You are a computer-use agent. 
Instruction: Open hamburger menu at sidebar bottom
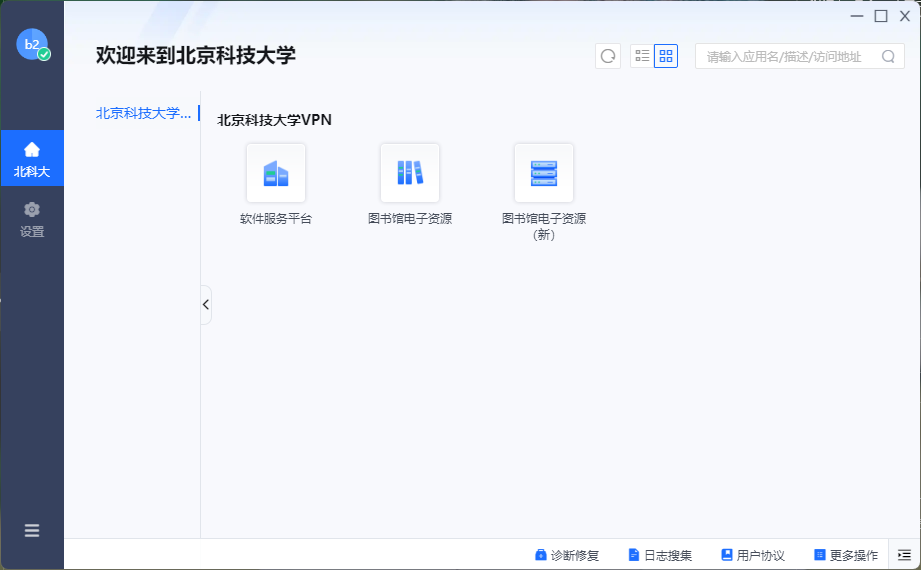click(x=32, y=531)
